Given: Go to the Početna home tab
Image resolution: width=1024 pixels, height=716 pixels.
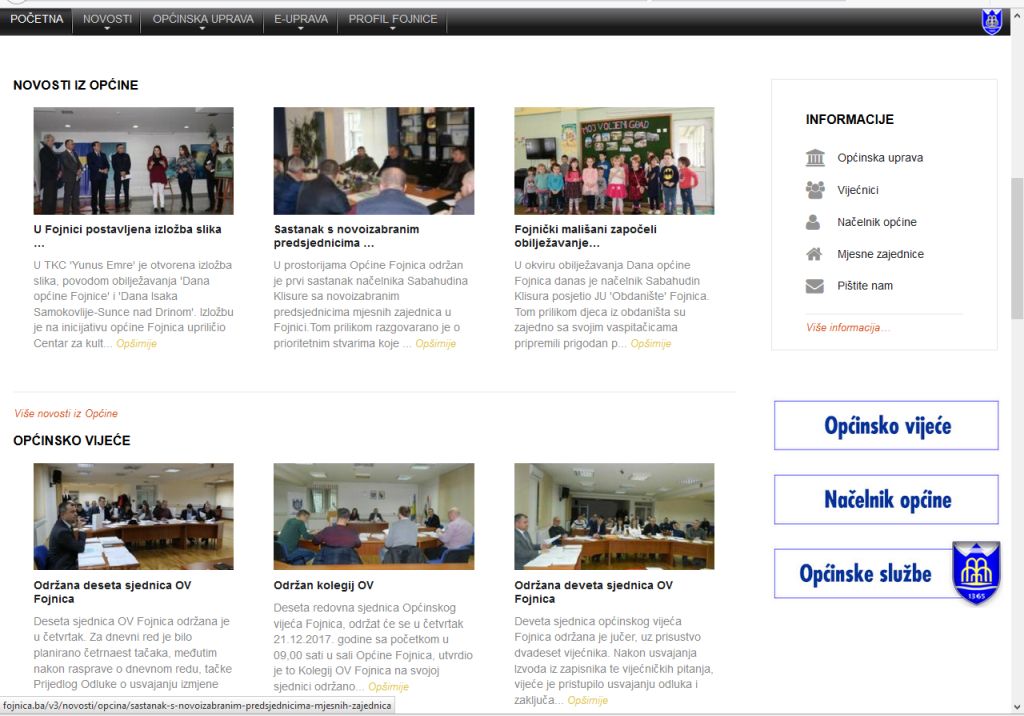Looking at the screenshot, I should [37, 20].
